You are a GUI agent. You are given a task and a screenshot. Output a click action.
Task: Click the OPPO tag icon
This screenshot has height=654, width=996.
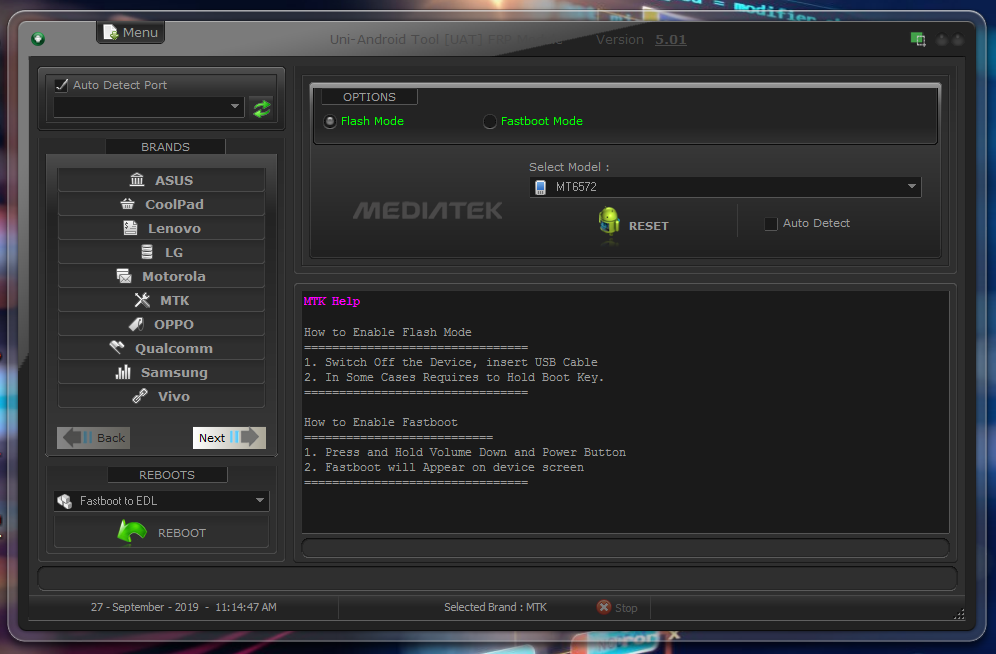[x=136, y=324]
